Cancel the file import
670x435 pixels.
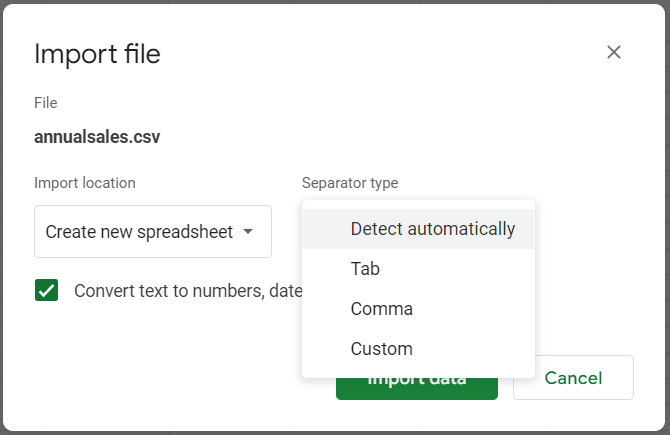pyautogui.click(x=573, y=378)
